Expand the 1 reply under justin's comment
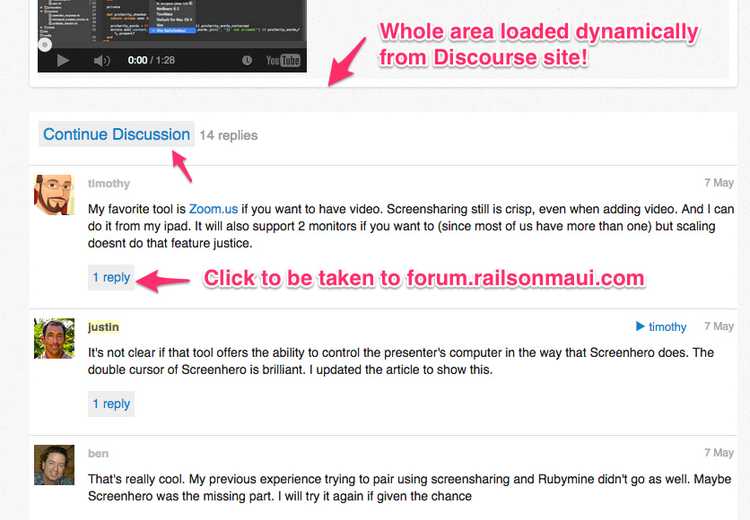750x520 pixels. click(111, 404)
